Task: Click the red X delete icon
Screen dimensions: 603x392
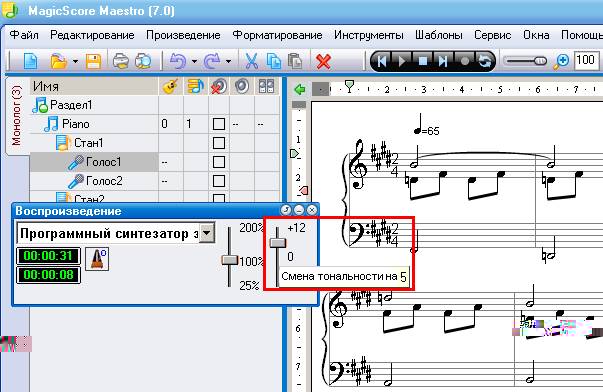Action: [323, 61]
